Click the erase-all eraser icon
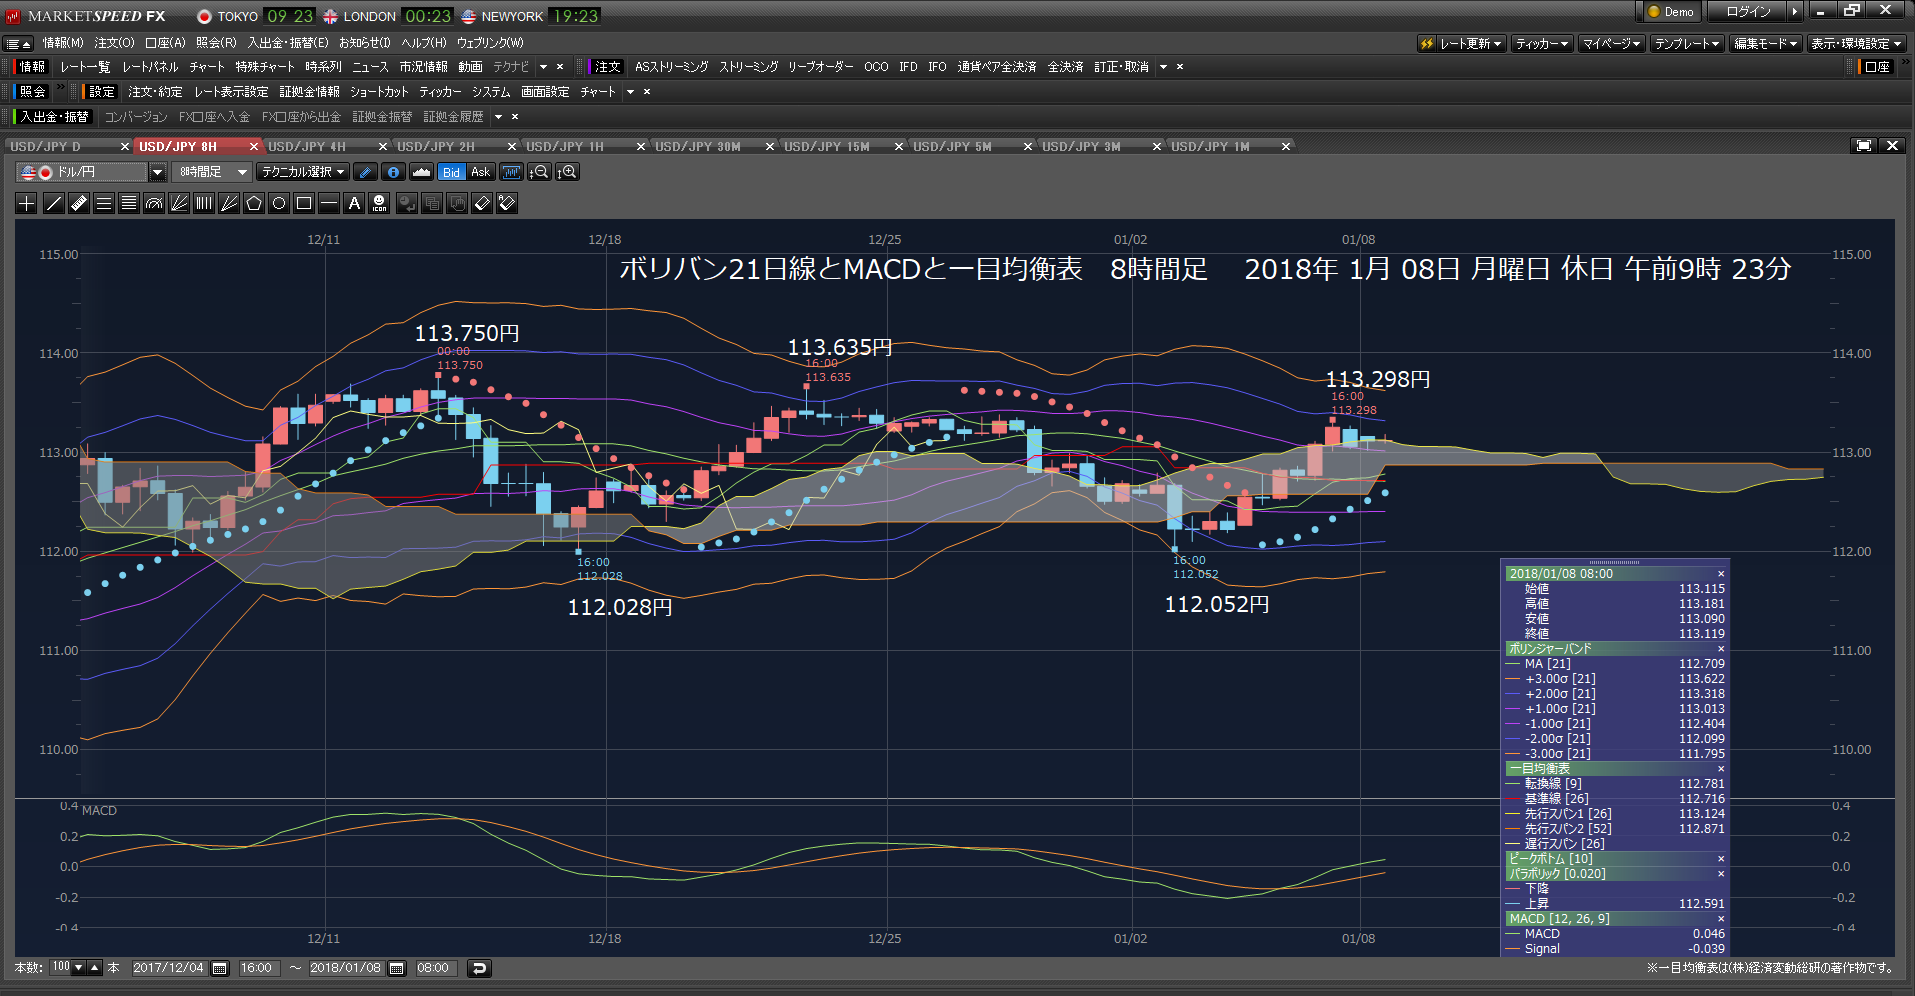Viewport: 1915px width, 996px height. 507,203
